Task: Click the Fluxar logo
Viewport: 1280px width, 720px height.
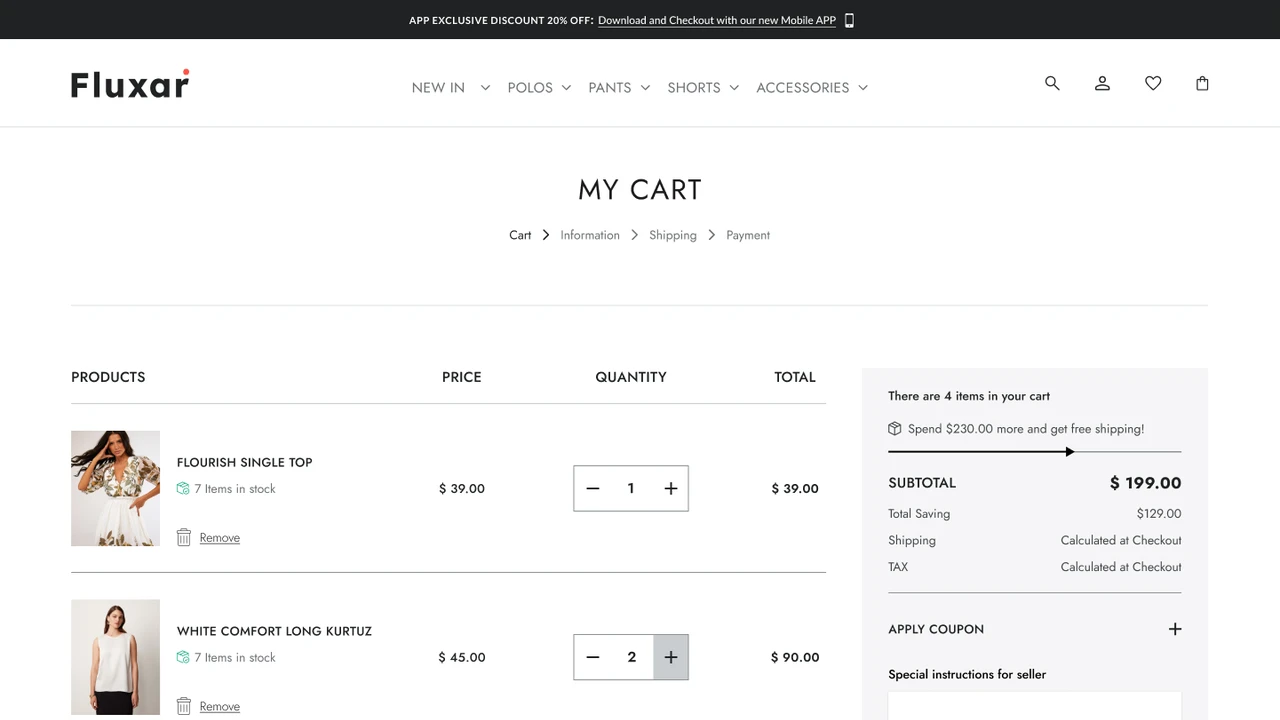Action: click(130, 84)
